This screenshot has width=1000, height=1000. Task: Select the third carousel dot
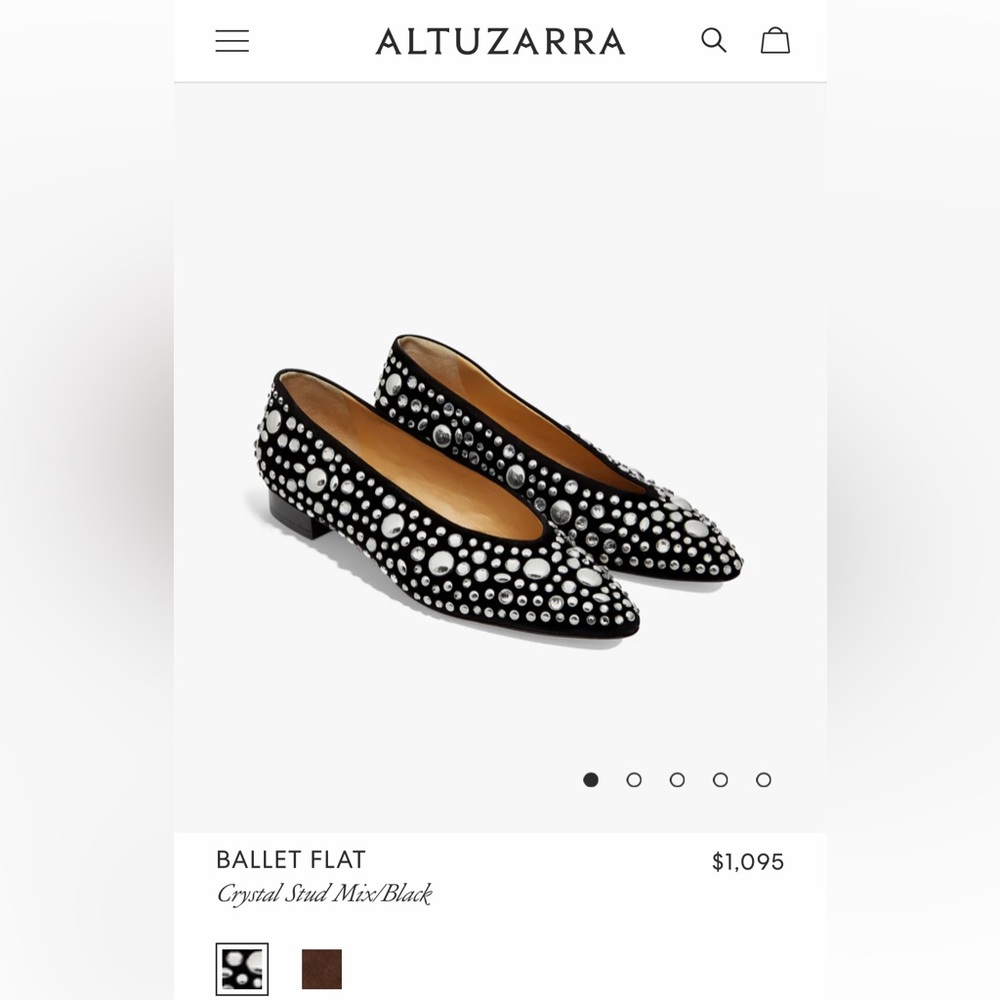point(678,779)
